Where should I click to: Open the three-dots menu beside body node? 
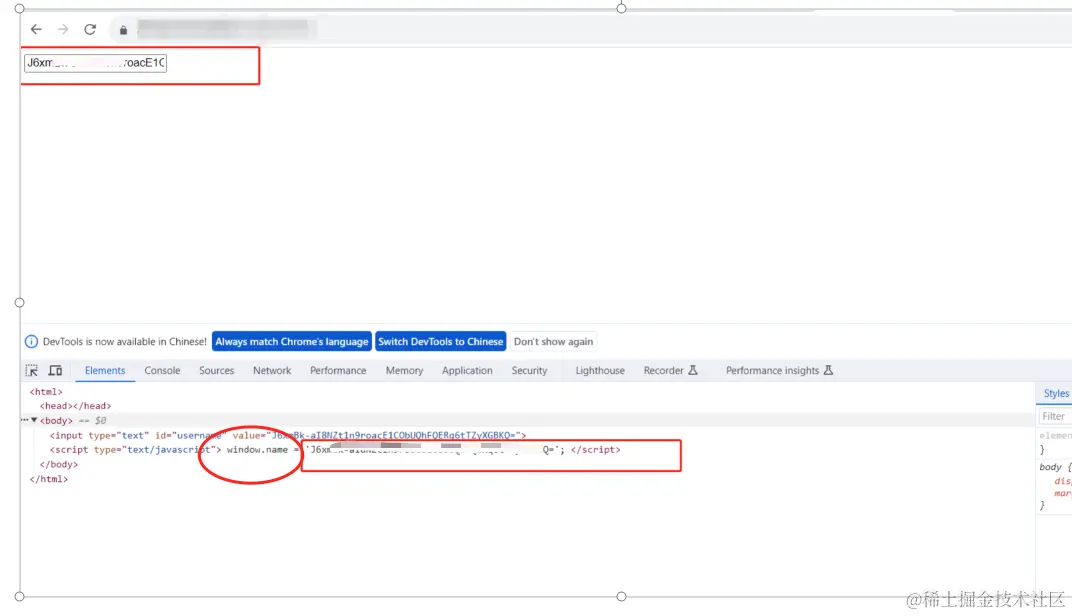point(25,420)
